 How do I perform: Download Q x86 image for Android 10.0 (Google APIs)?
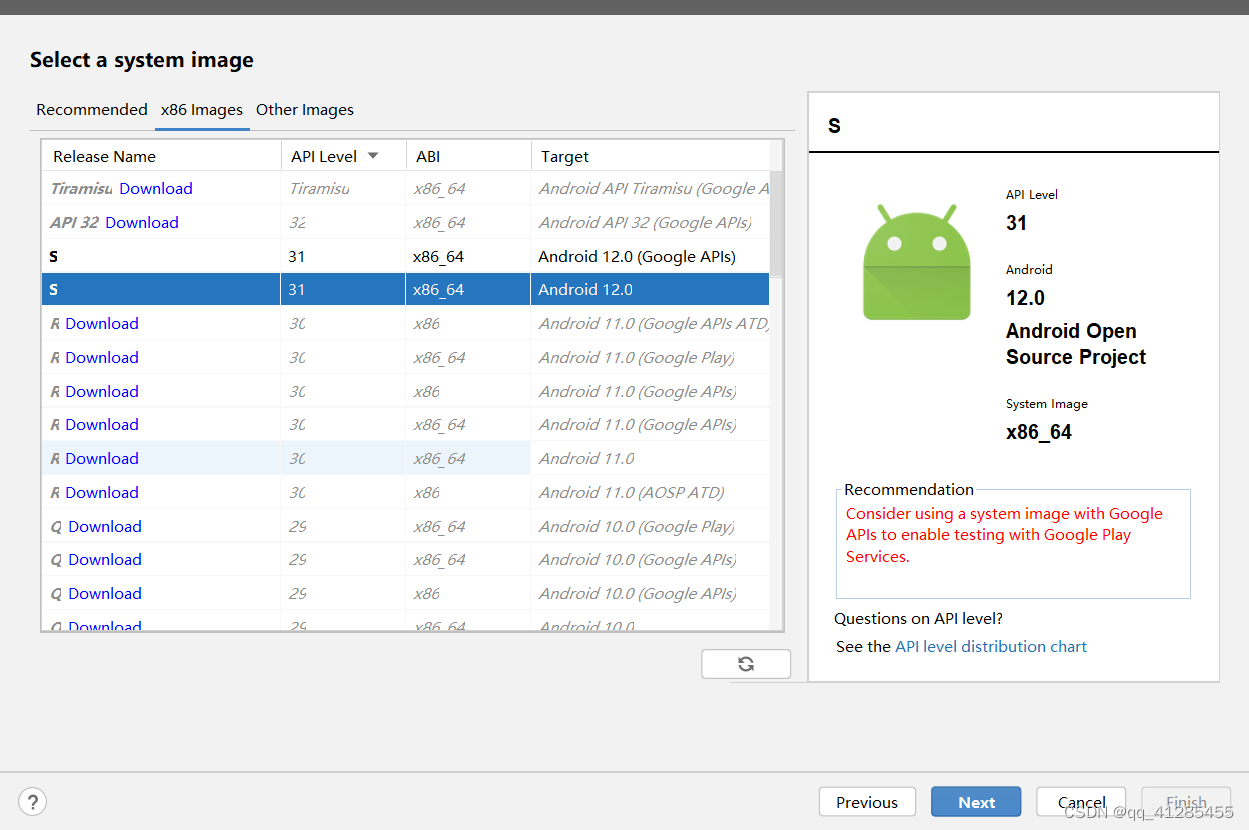[105, 594]
